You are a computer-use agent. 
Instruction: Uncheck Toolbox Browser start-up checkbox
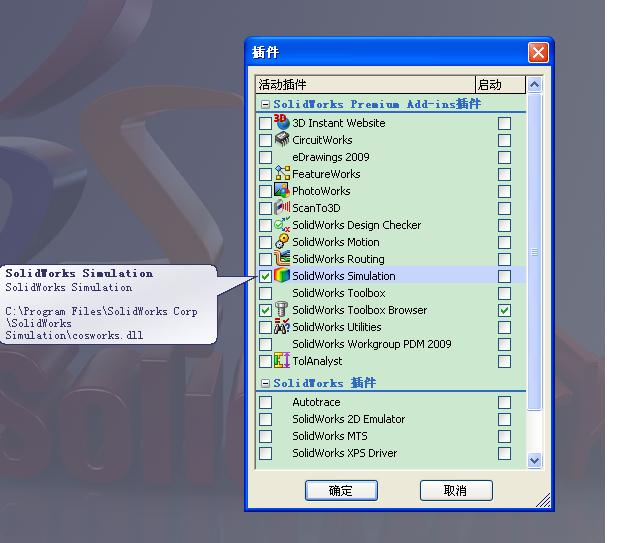coord(504,310)
